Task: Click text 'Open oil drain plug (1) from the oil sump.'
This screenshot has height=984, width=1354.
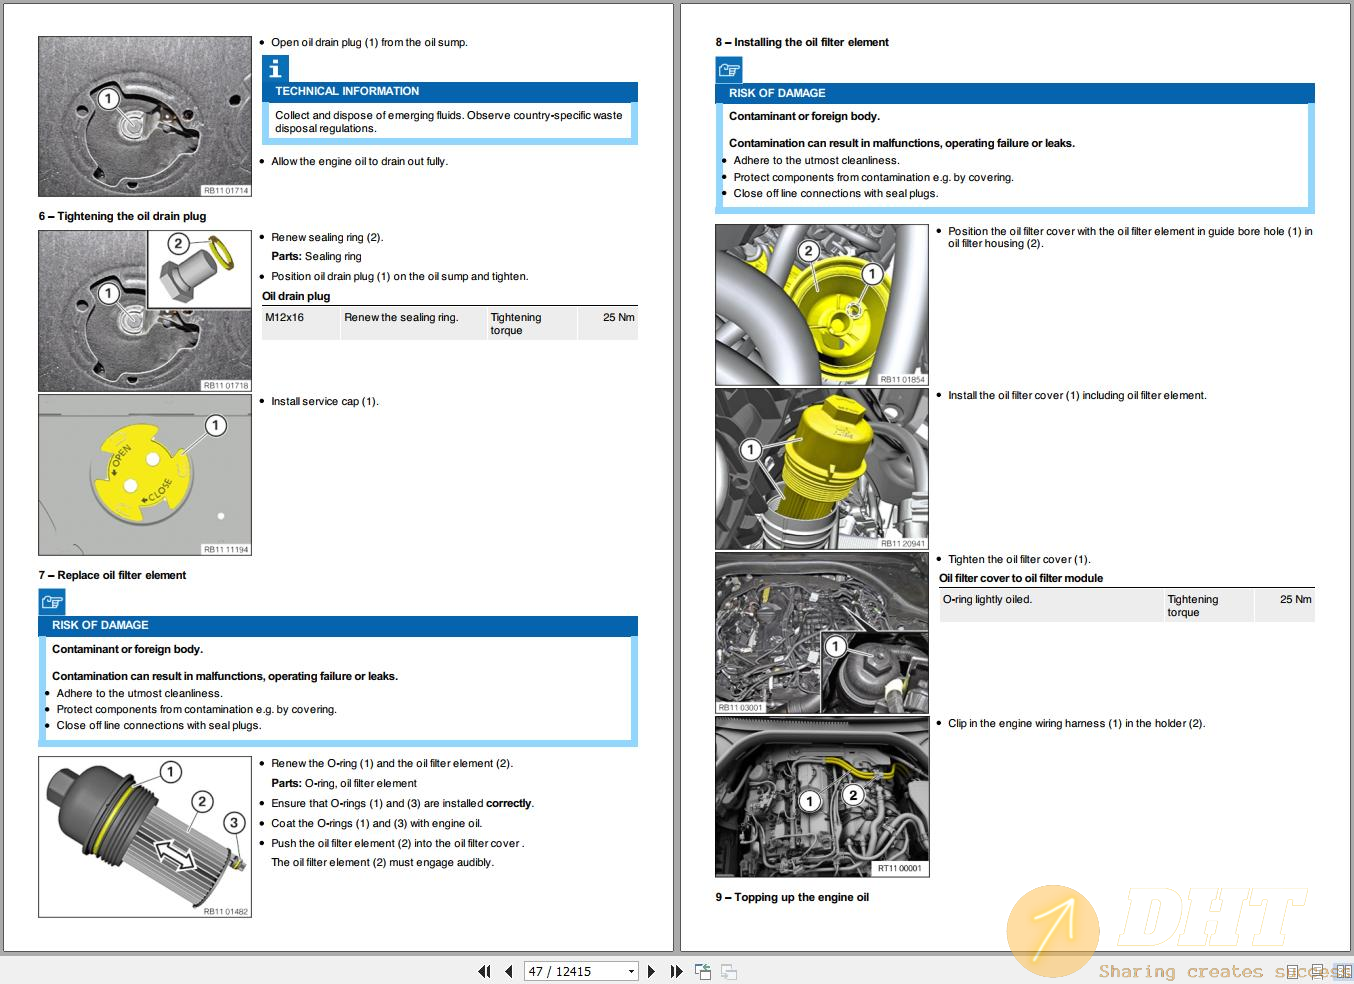Action: click(x=369, y=42)
